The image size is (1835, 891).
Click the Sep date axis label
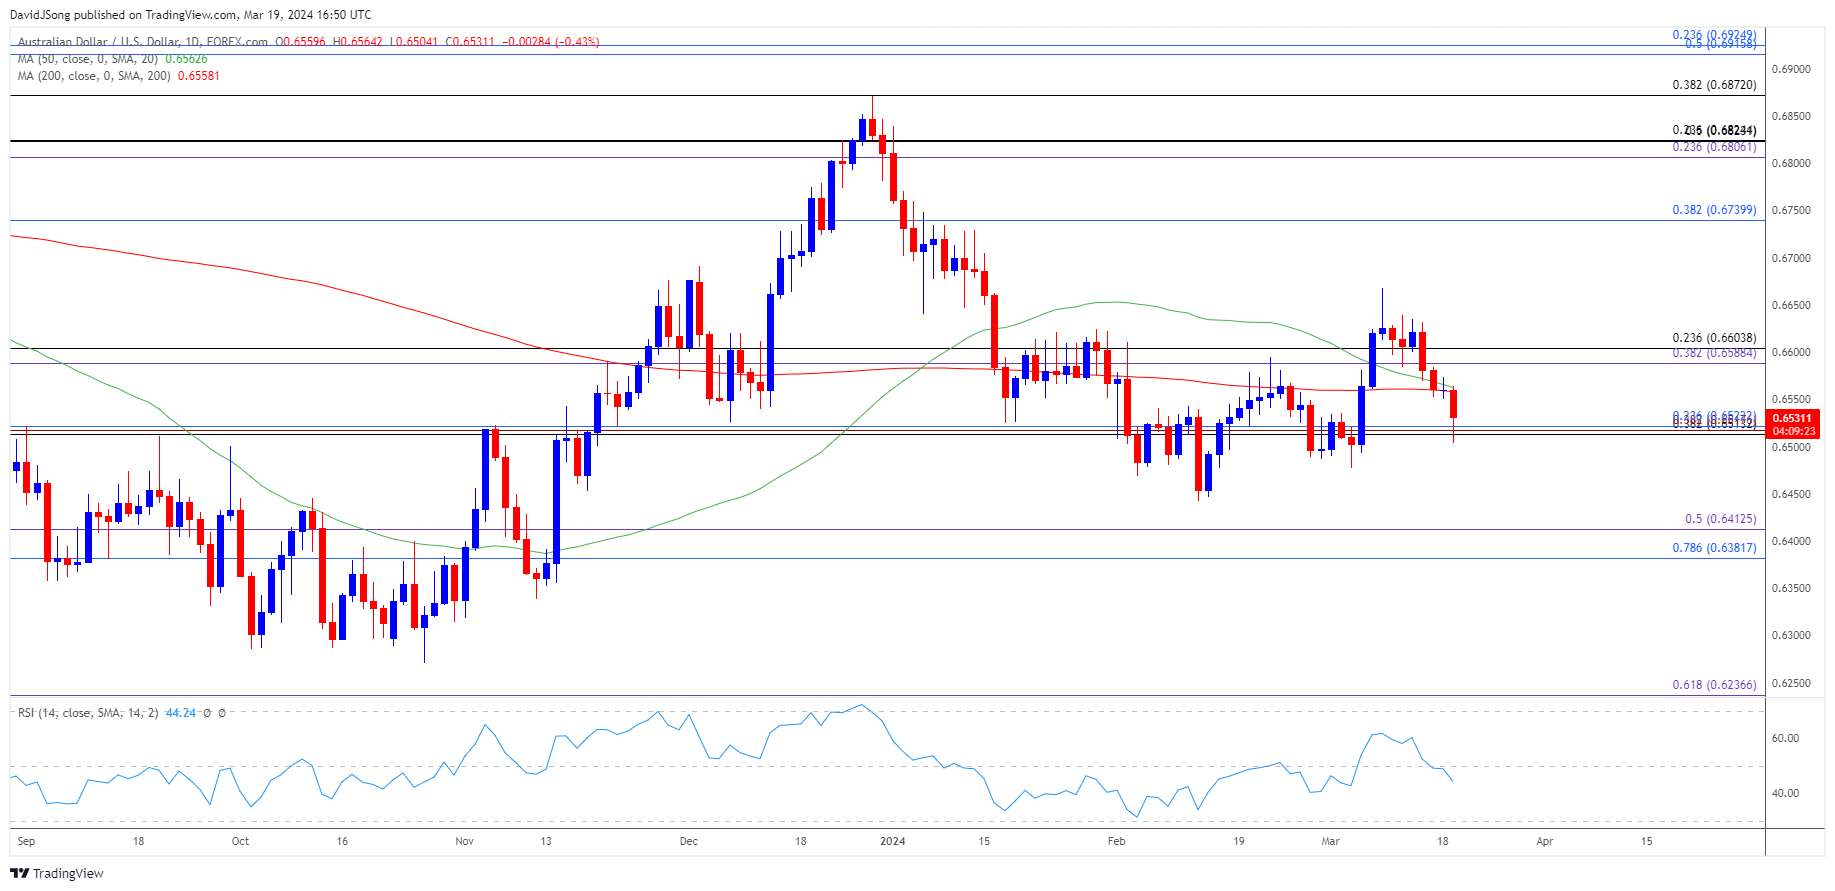(27, 841)
